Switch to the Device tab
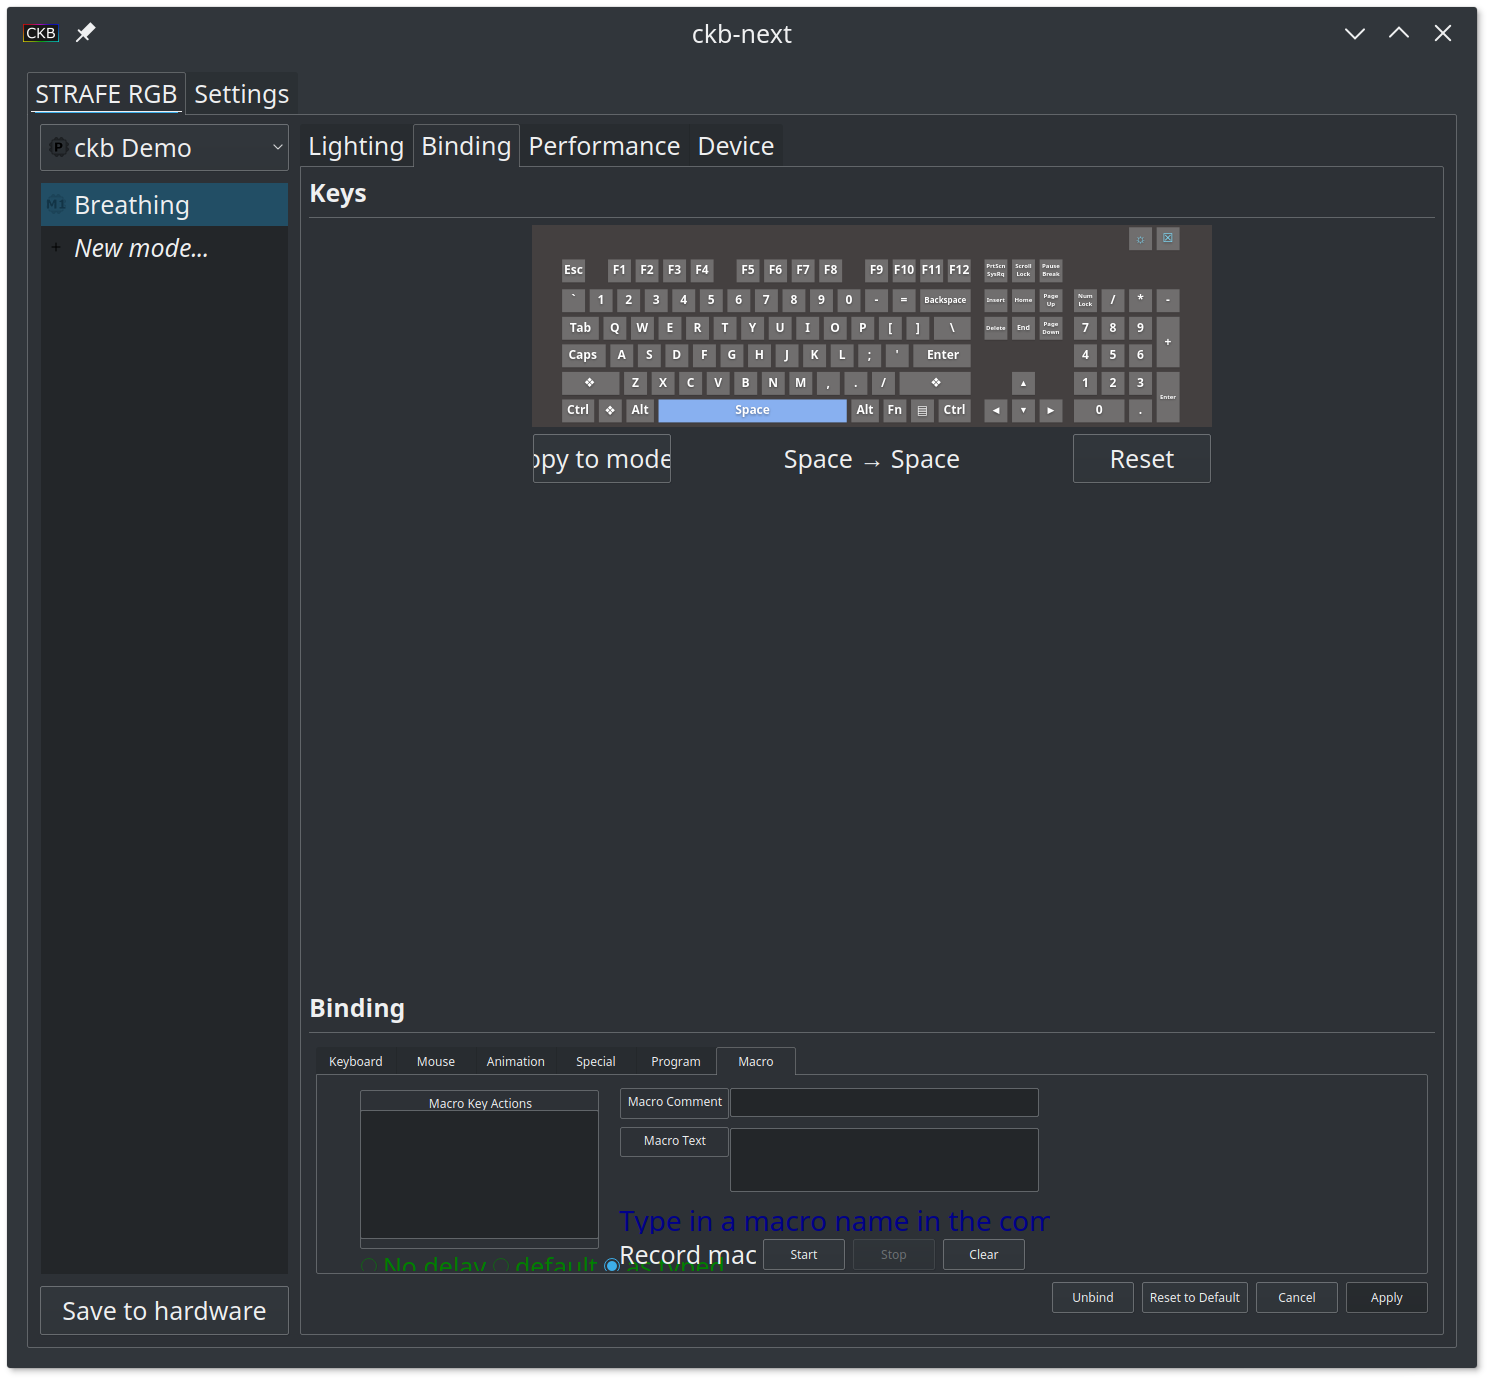 click(736, 146)
